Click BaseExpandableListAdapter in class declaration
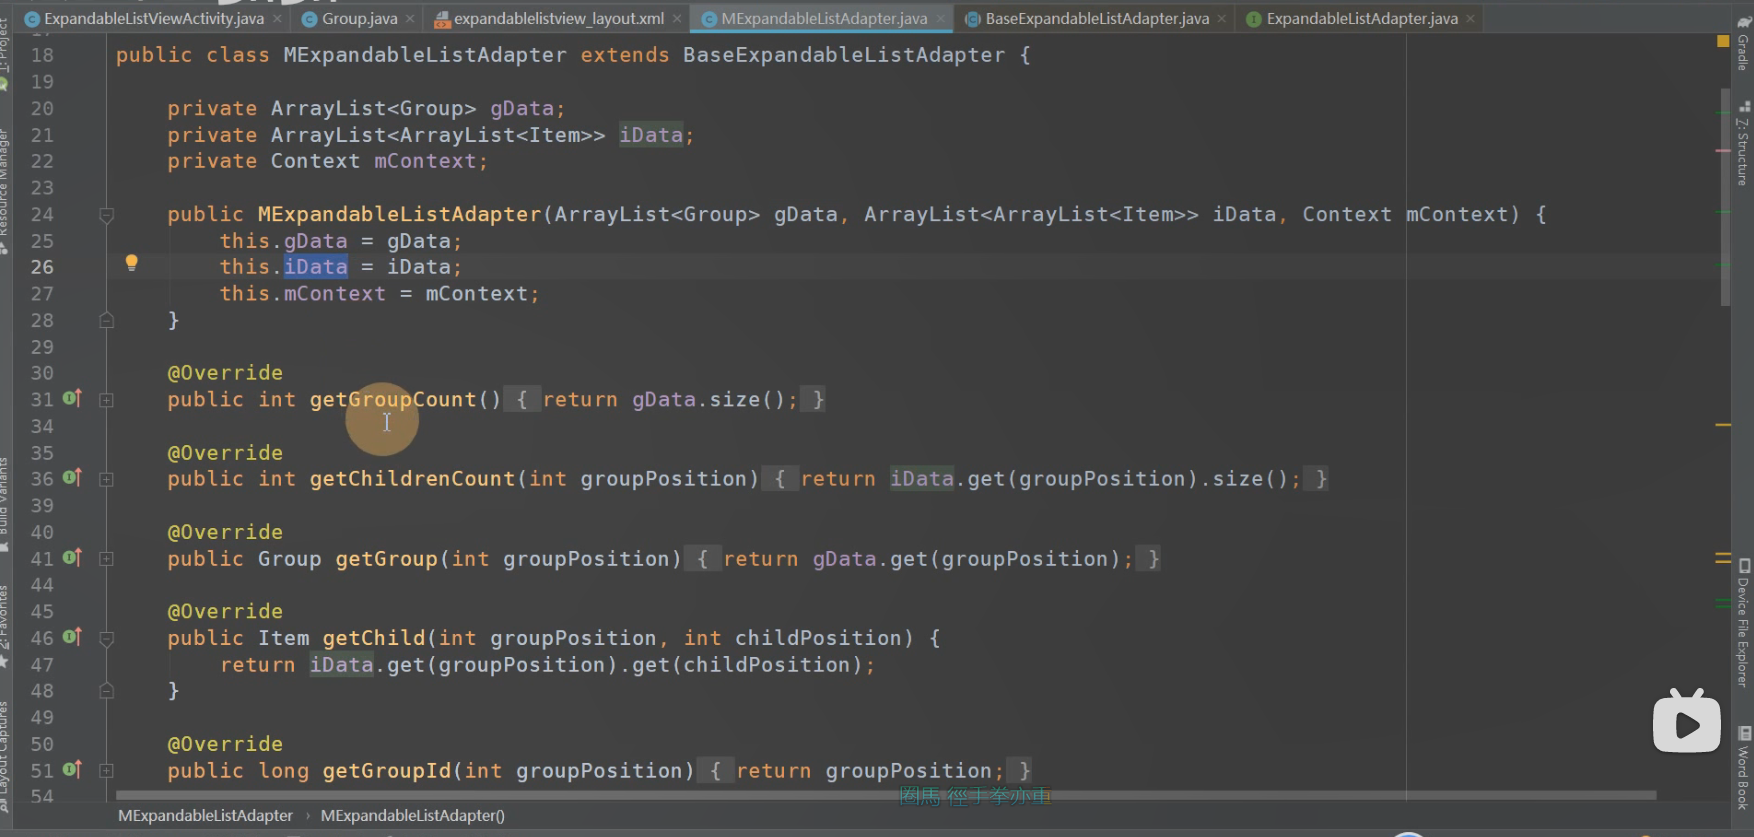 (844, 55)
